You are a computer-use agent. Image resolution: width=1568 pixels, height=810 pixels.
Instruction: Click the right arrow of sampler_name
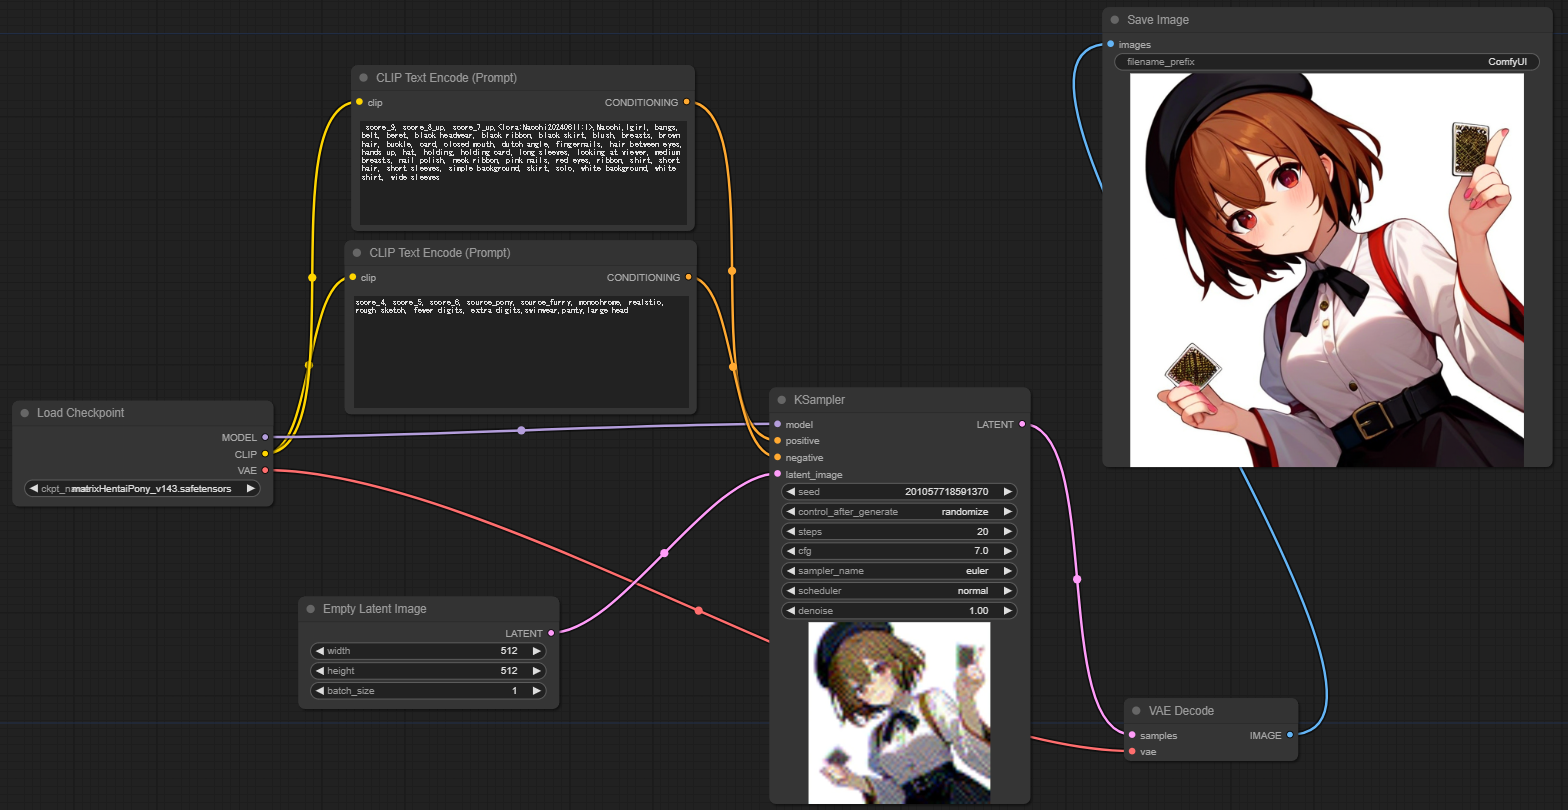click(x=1007, y=571)
